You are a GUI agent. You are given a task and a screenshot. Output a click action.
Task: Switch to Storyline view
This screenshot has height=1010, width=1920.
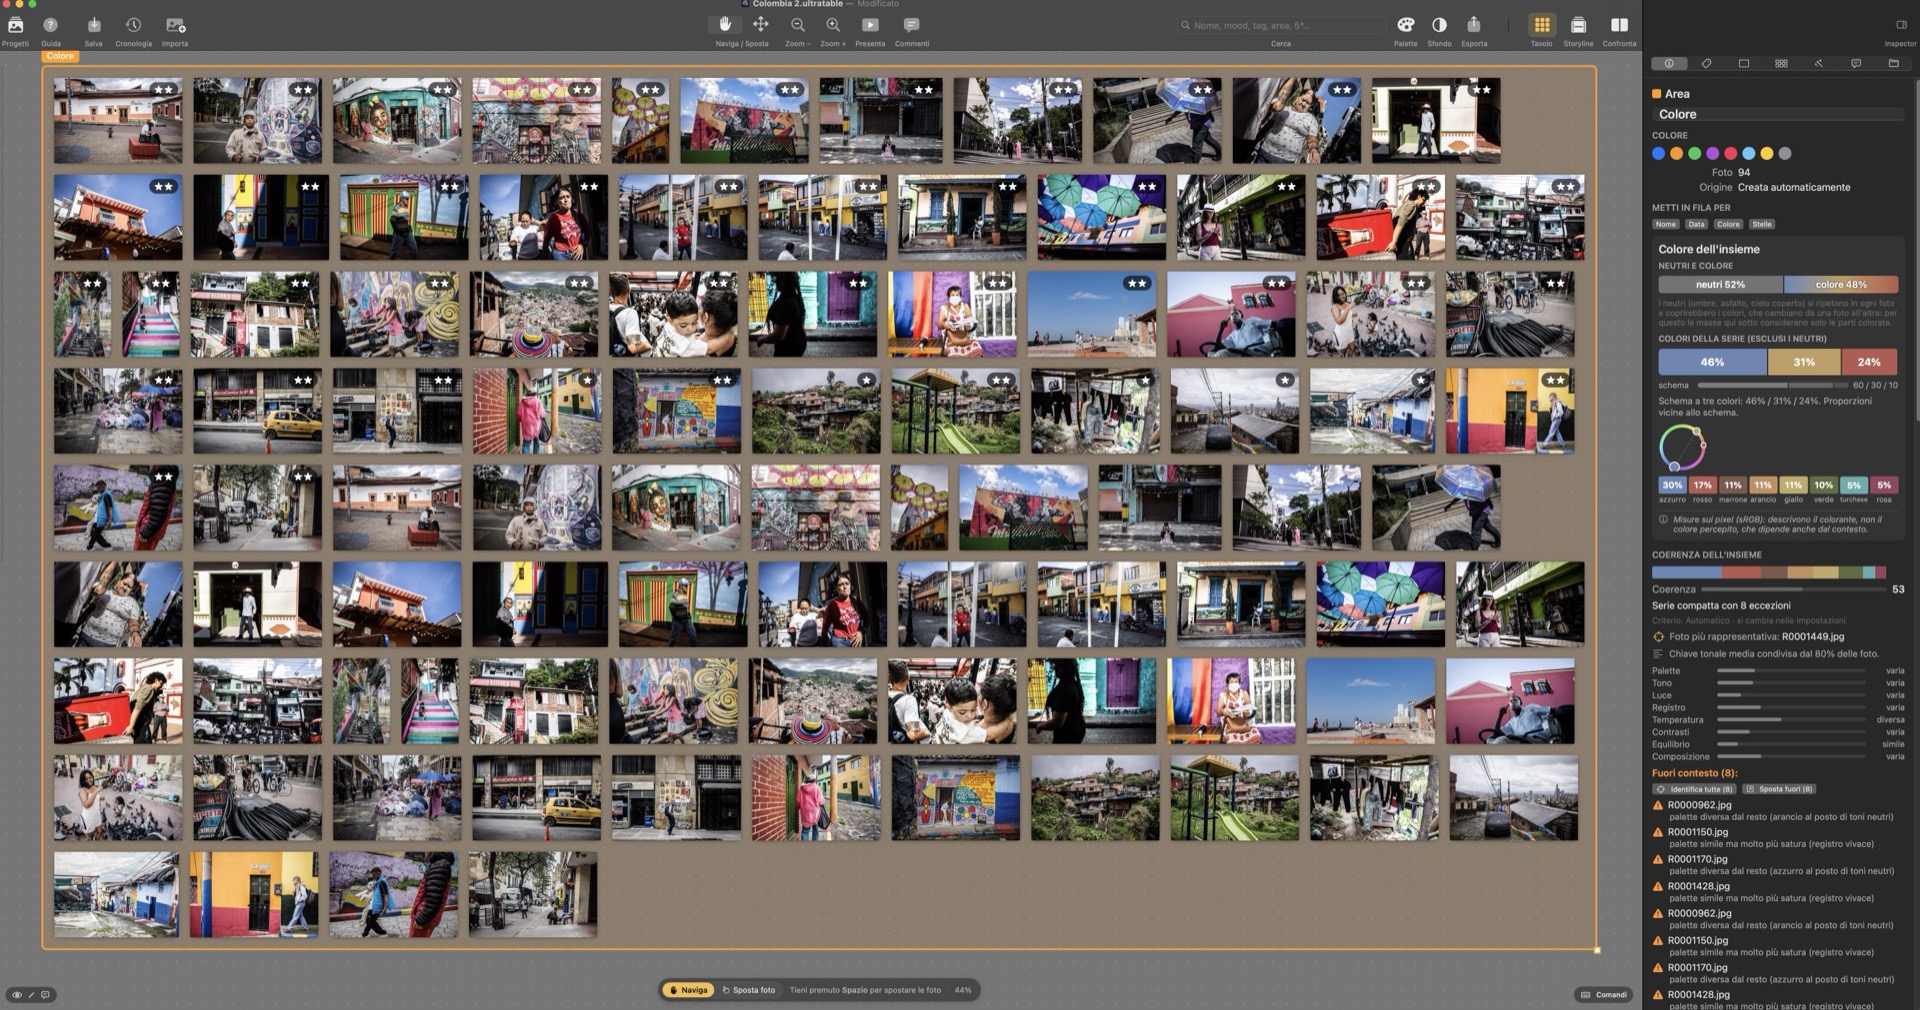click(1578, 25)
